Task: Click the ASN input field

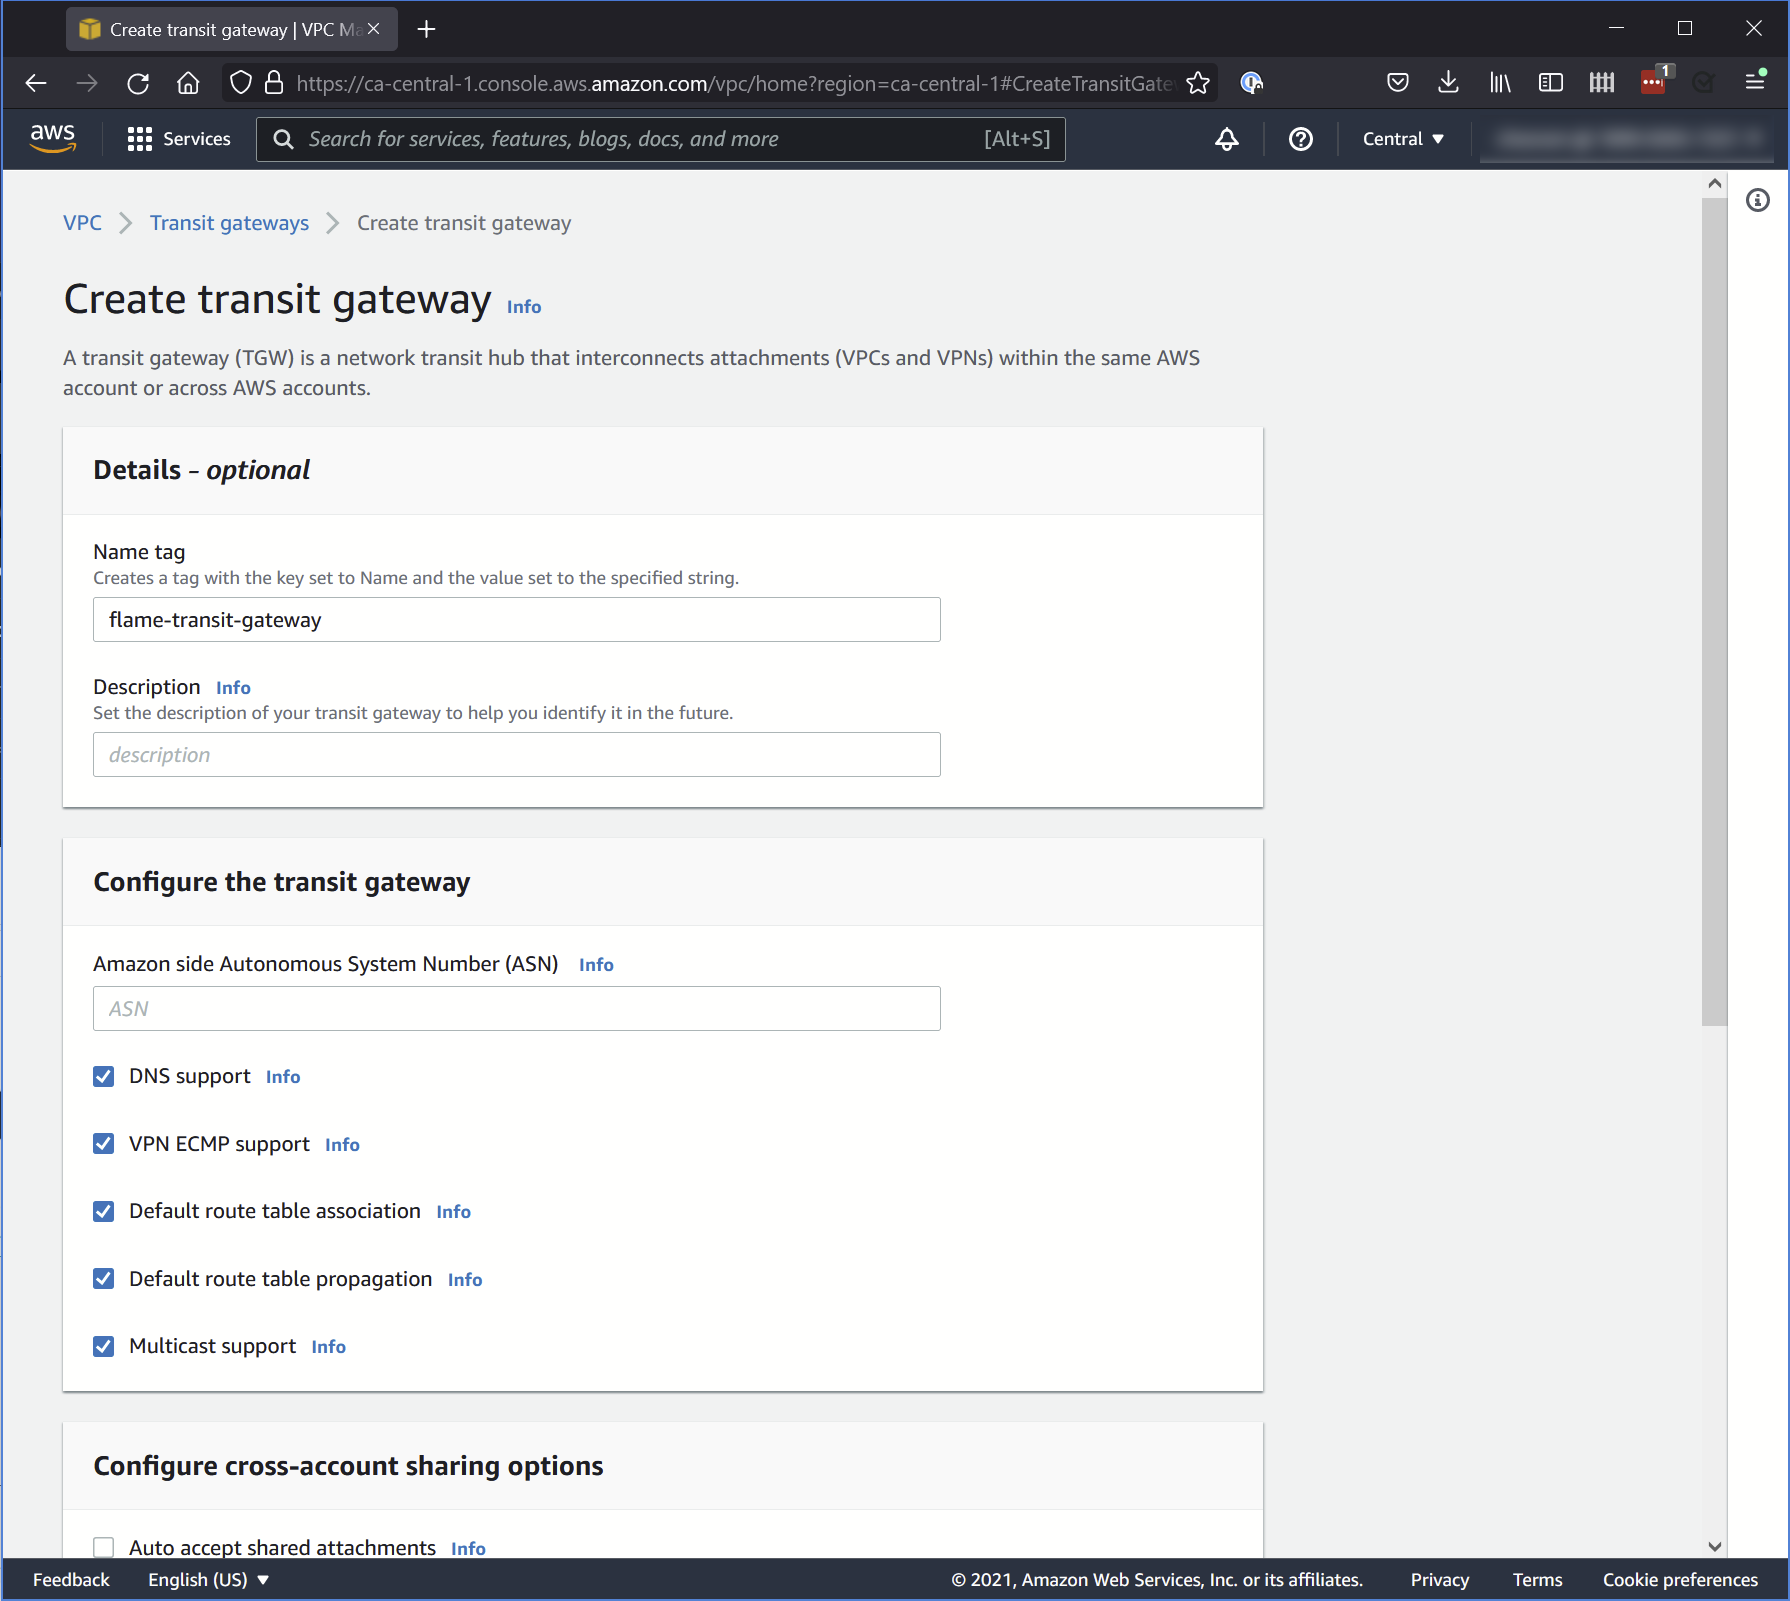Action: [516, 1008]
